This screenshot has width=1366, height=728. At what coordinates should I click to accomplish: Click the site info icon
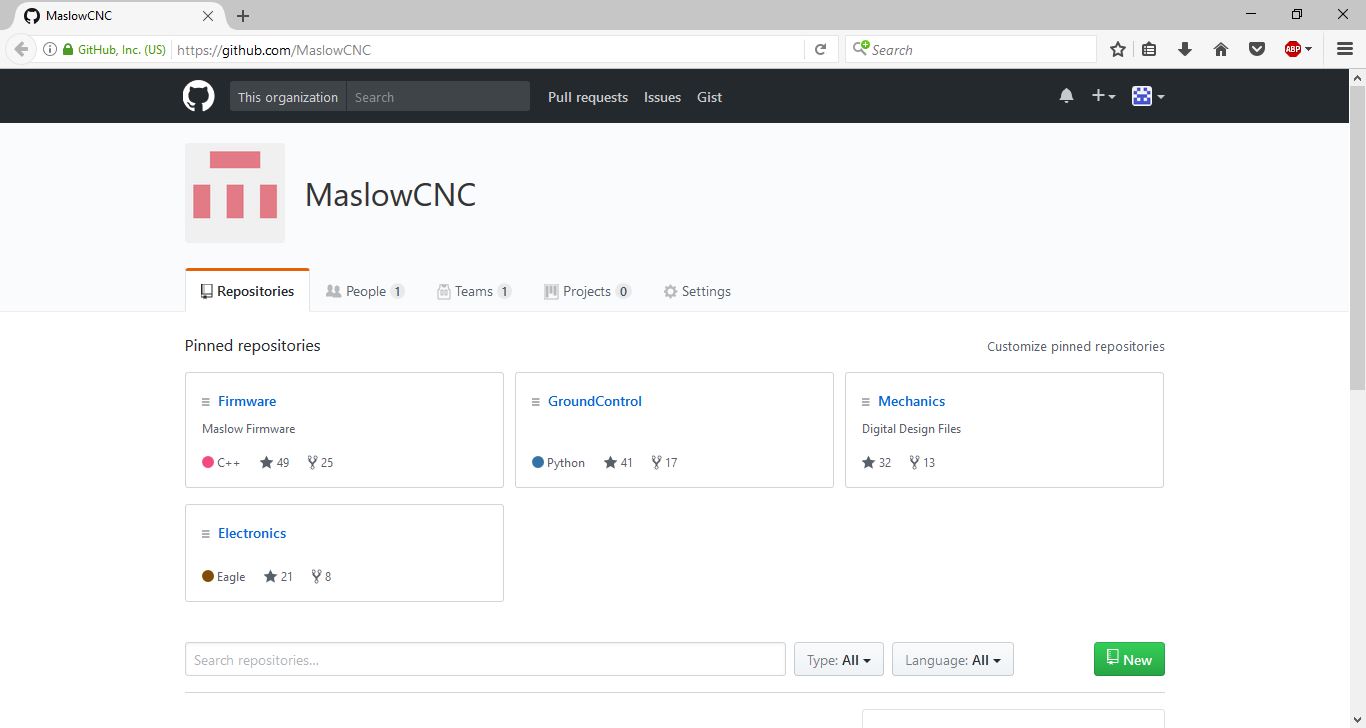click(49, 49)
